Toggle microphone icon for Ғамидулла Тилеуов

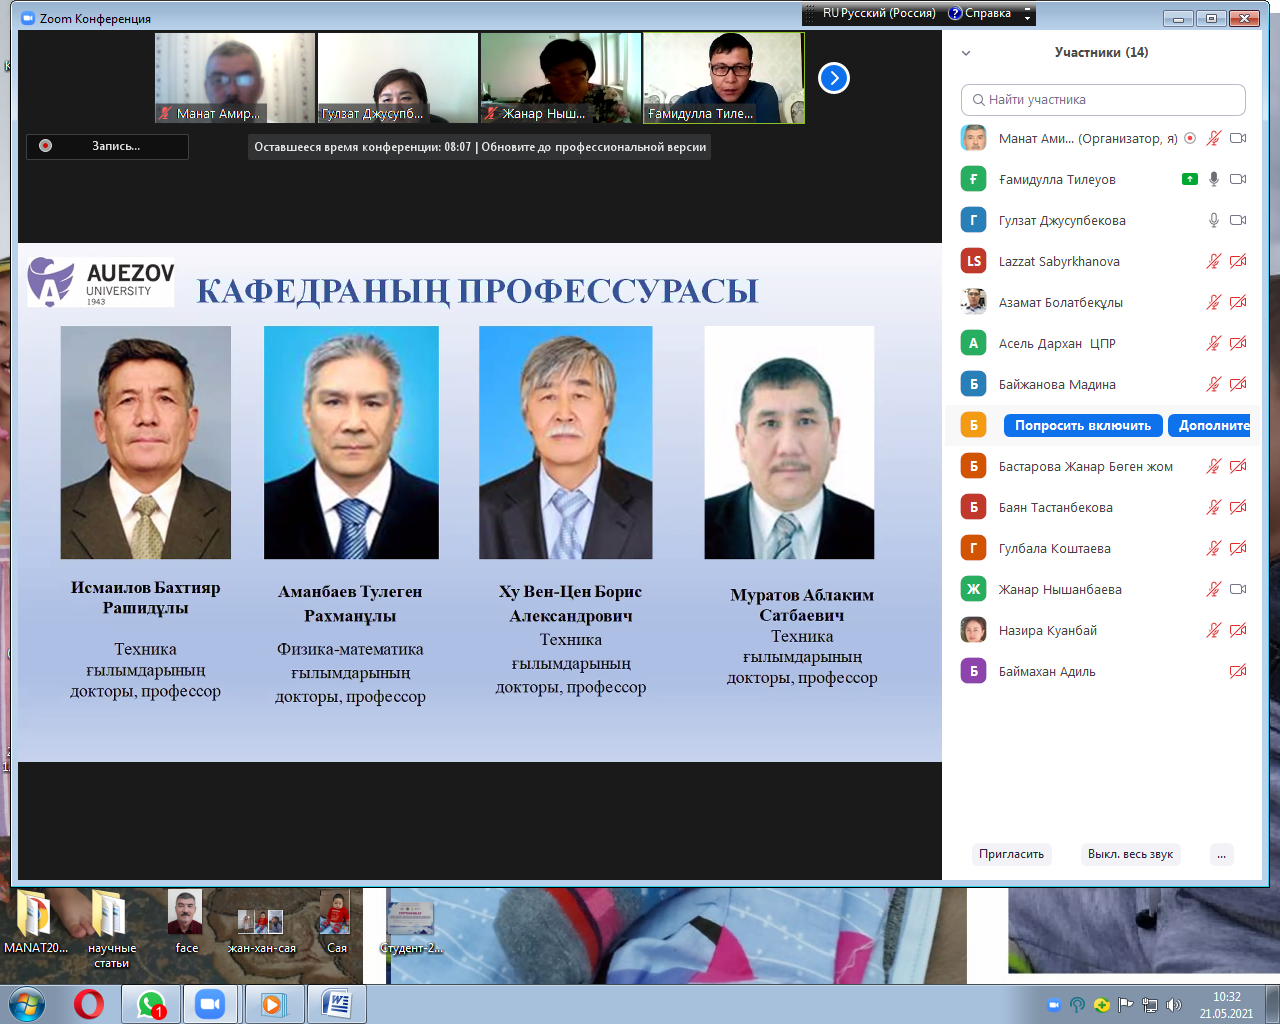click(1213, 179)
